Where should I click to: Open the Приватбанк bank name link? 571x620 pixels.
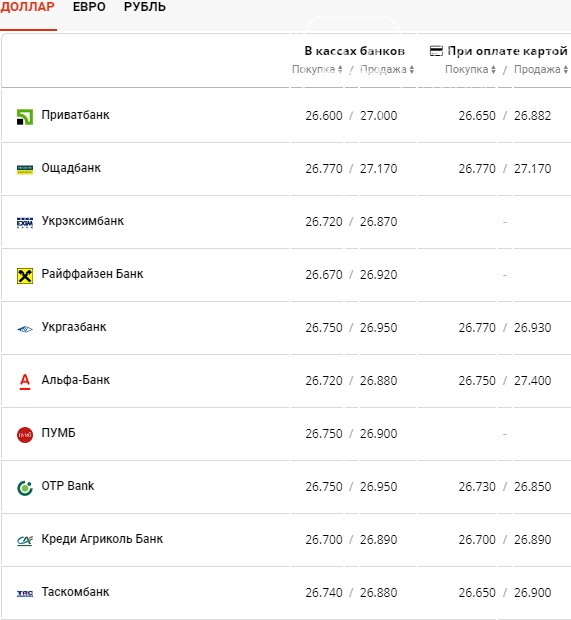click(x=76, y=115)
